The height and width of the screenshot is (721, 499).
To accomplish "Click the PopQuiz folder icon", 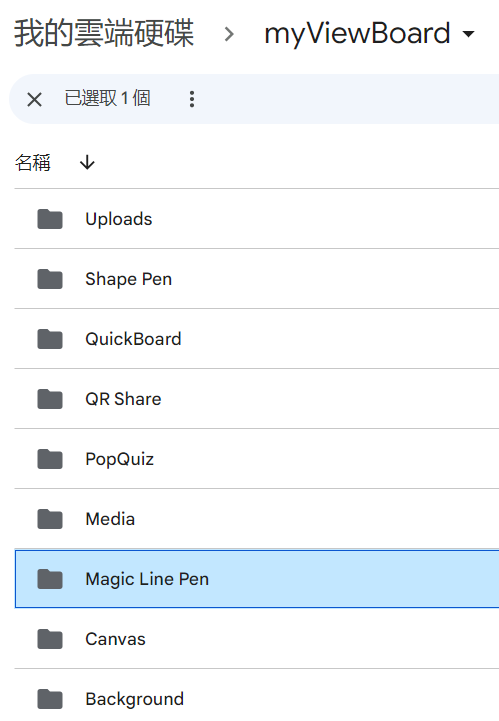I will [50, 459].
